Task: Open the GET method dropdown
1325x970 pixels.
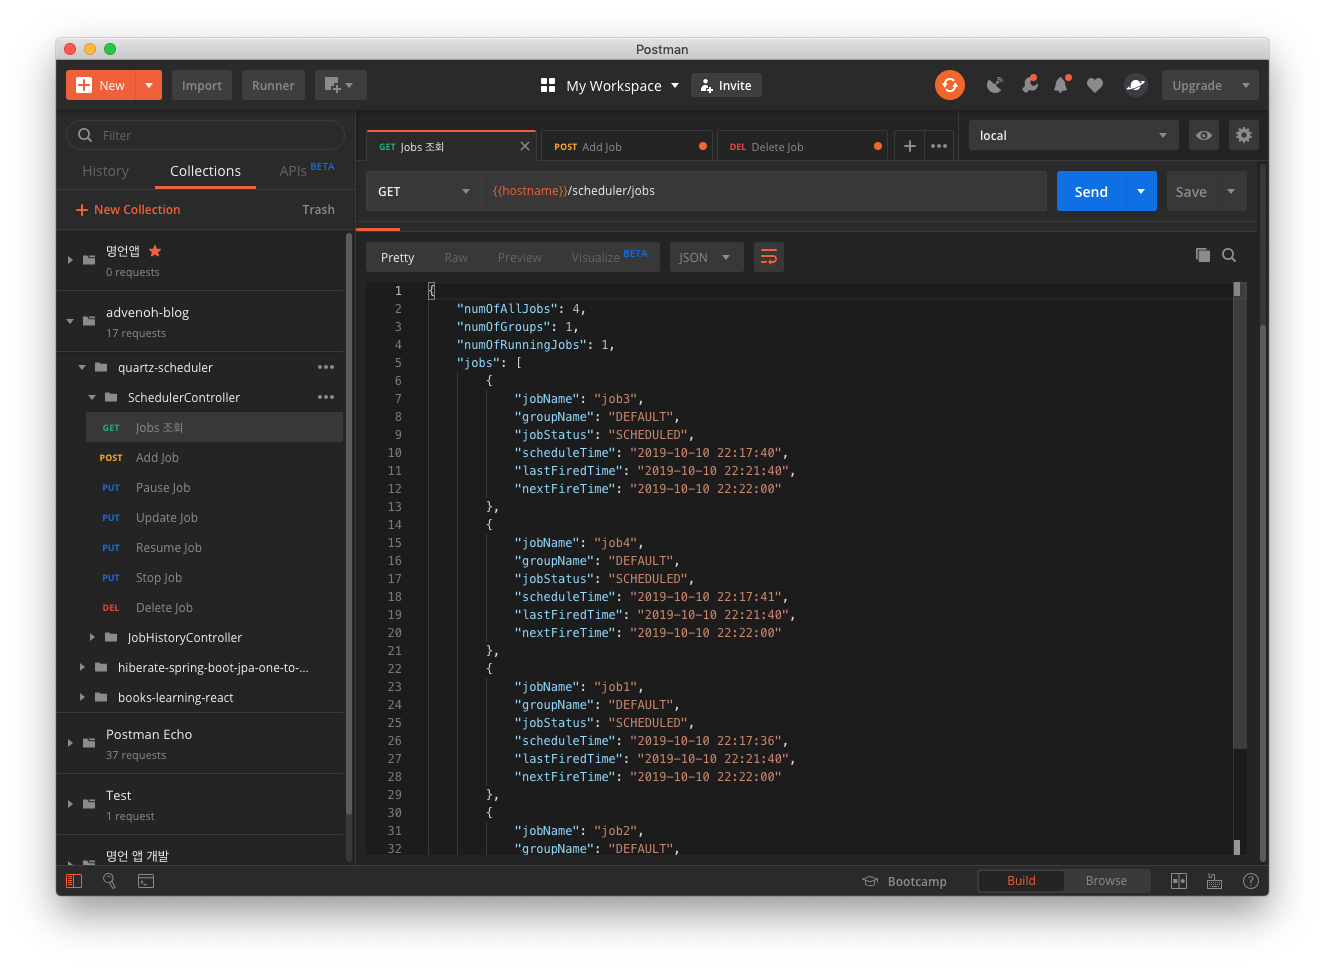Action: [x=423, y=191]
